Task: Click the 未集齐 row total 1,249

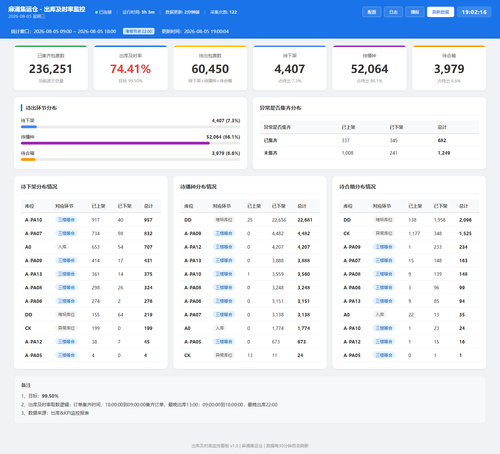Action: tap(444, 153)
